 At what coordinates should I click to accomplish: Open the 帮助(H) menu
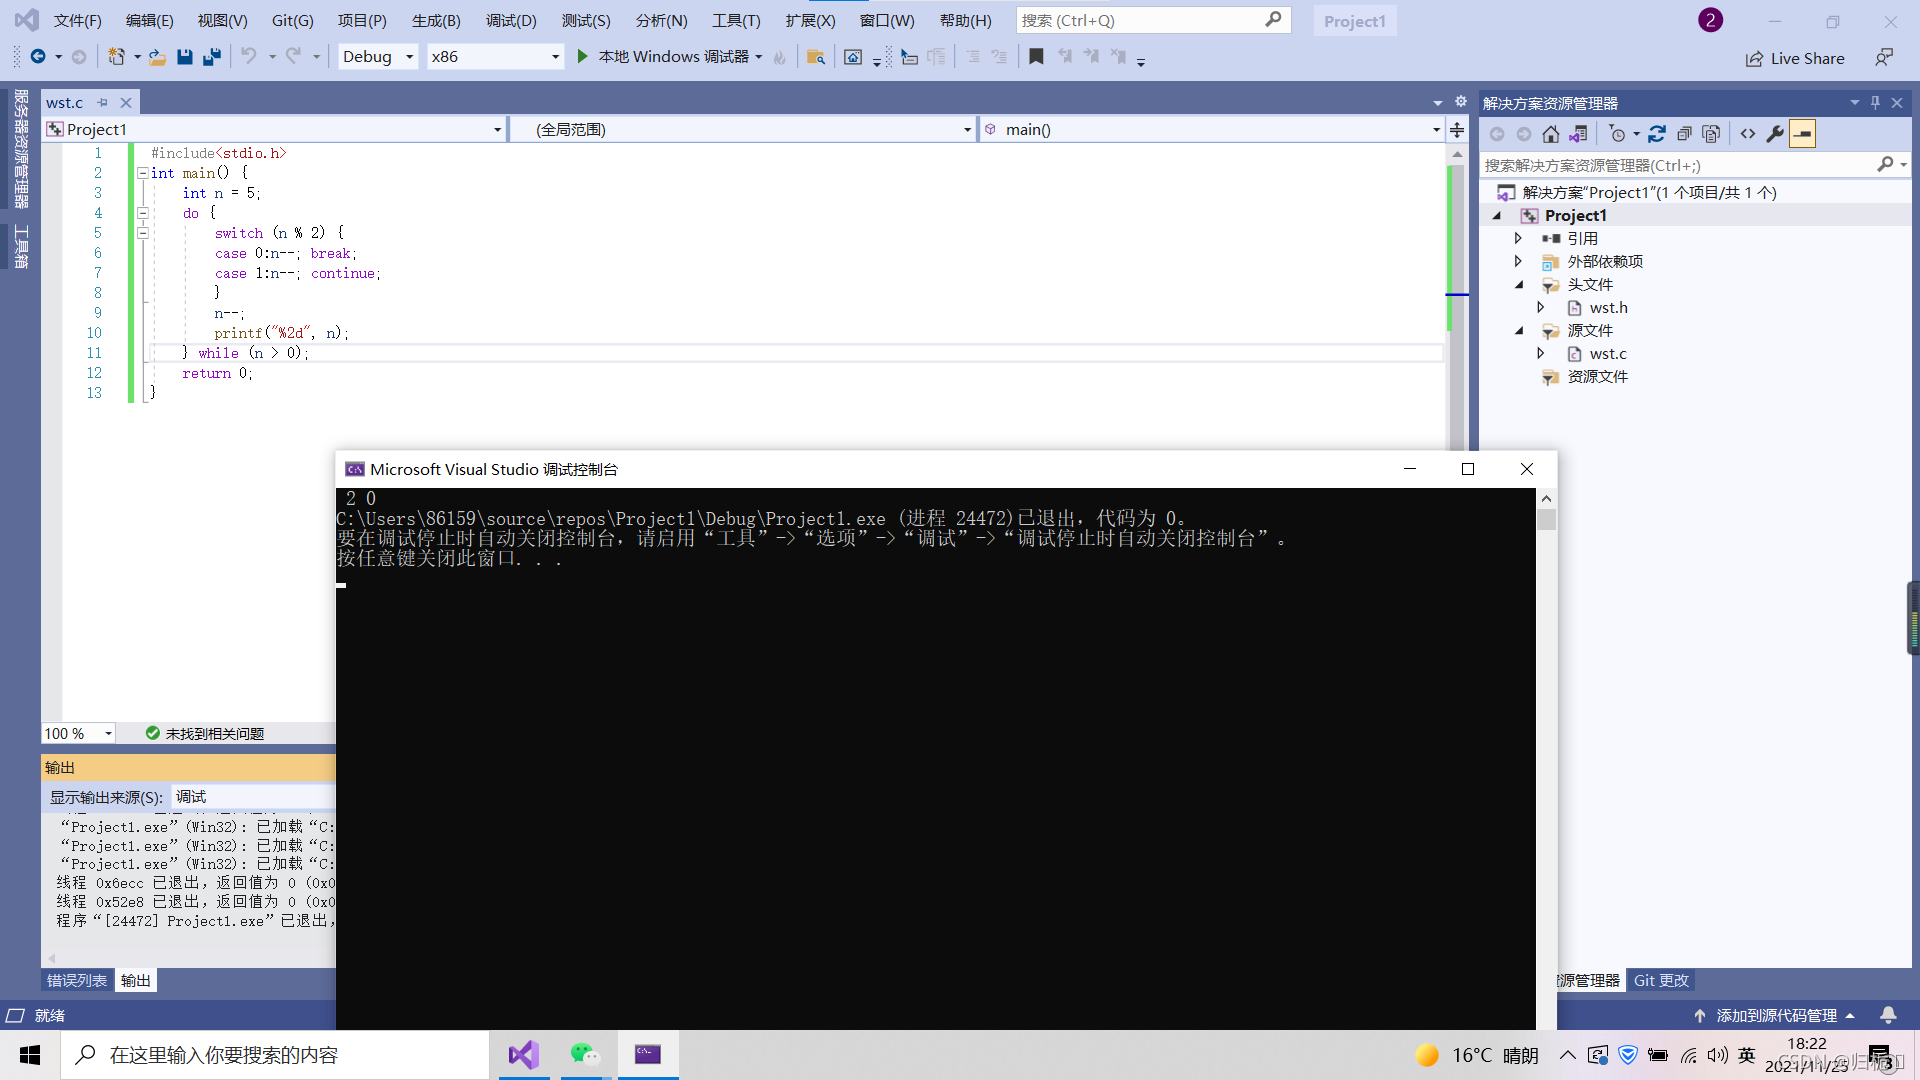(966, 20)
